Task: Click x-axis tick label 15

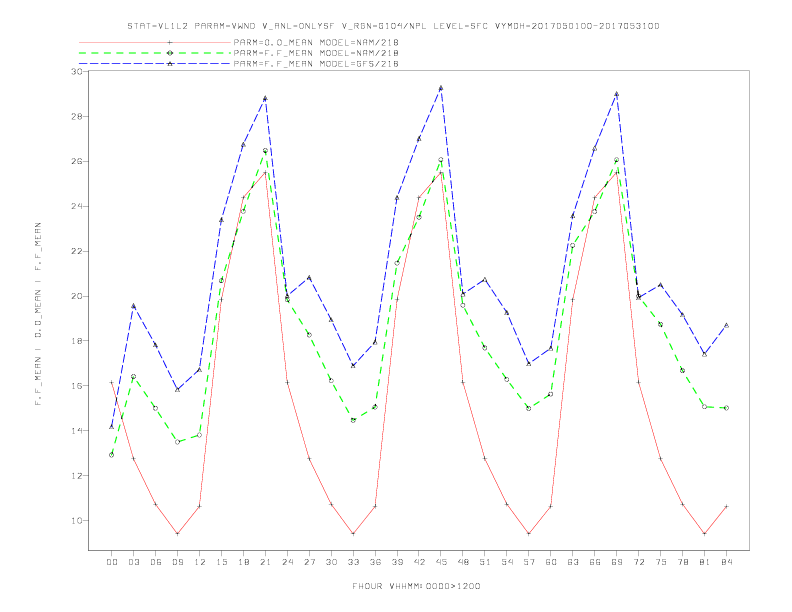Action: 221,562
